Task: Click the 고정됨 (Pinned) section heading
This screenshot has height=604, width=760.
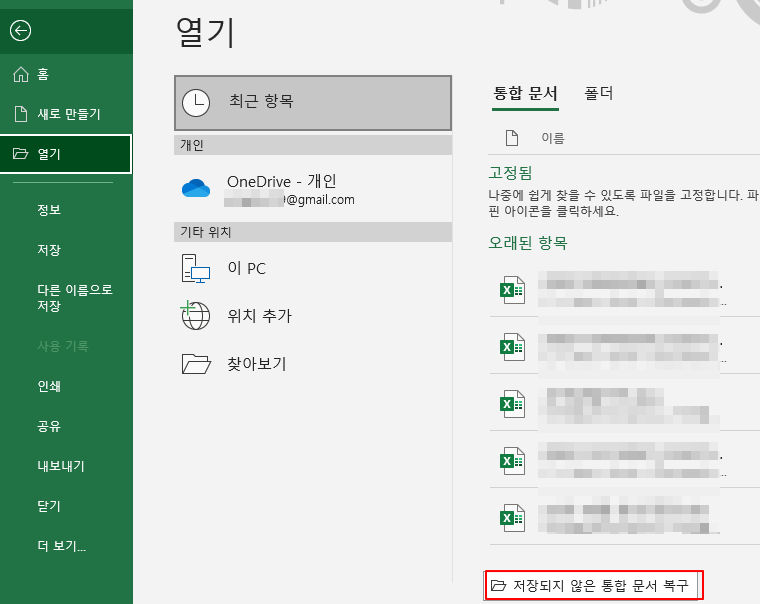Action: [x=510, y=172]
